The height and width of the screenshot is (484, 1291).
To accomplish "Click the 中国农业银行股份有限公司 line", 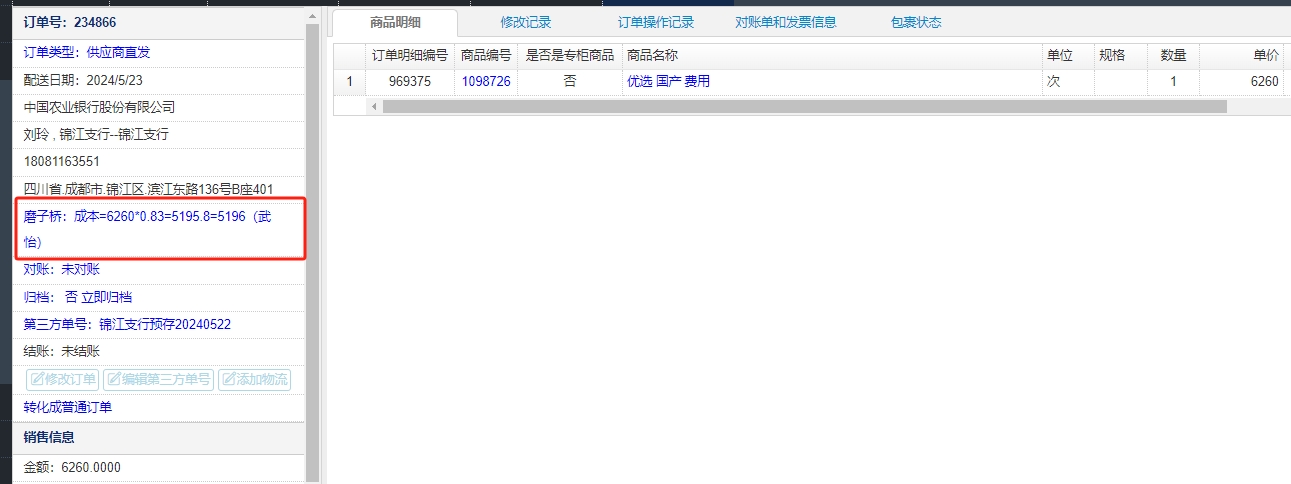I will point(99,107).
